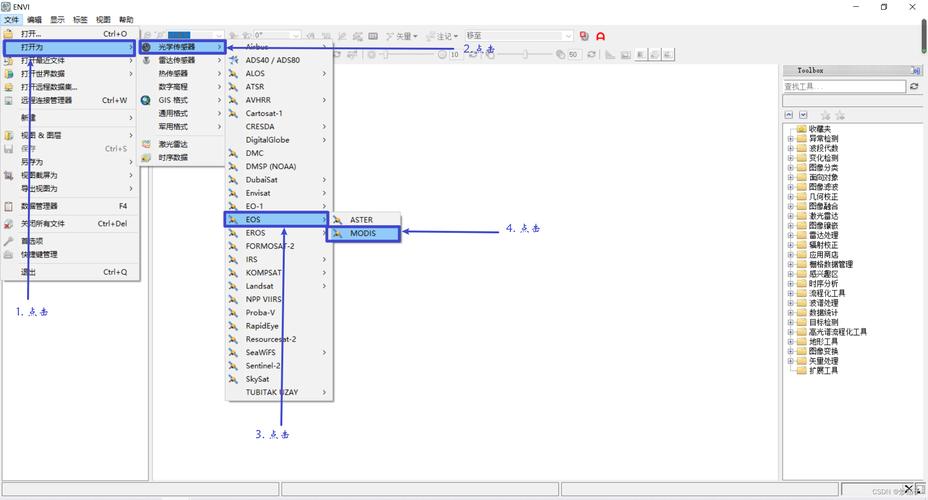Select the 图像镶嵌 folder in Toolbox
The image size is (928, 500).
(x=823, y=225)
